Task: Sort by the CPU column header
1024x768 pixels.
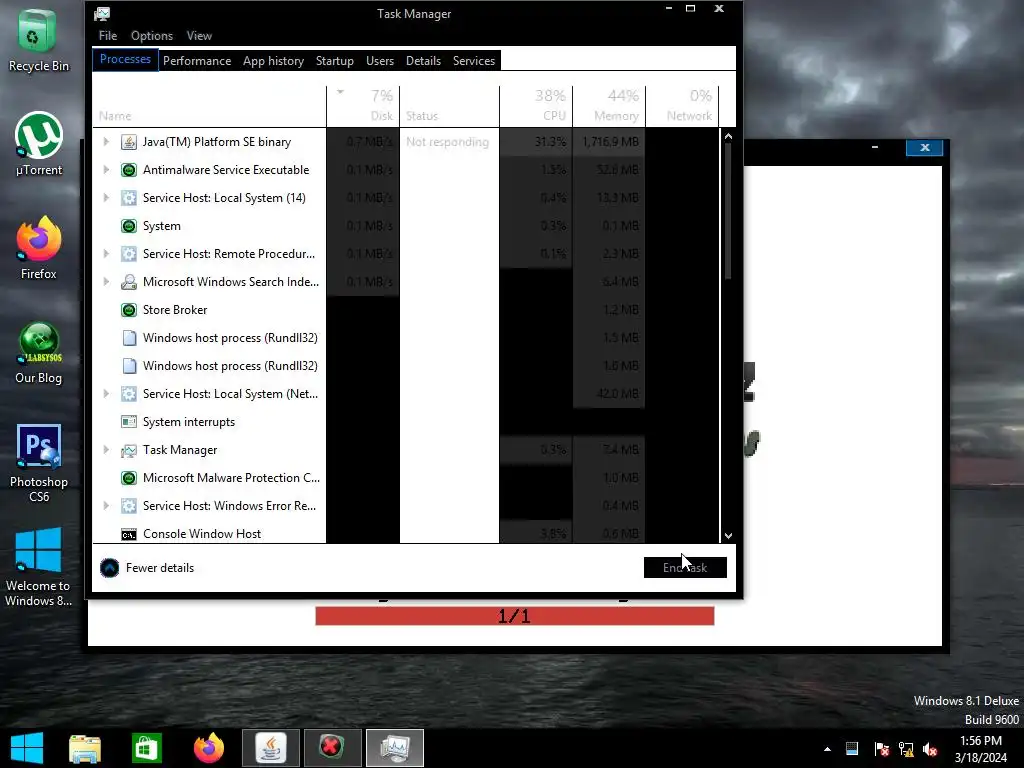Action: pos(536,106)
